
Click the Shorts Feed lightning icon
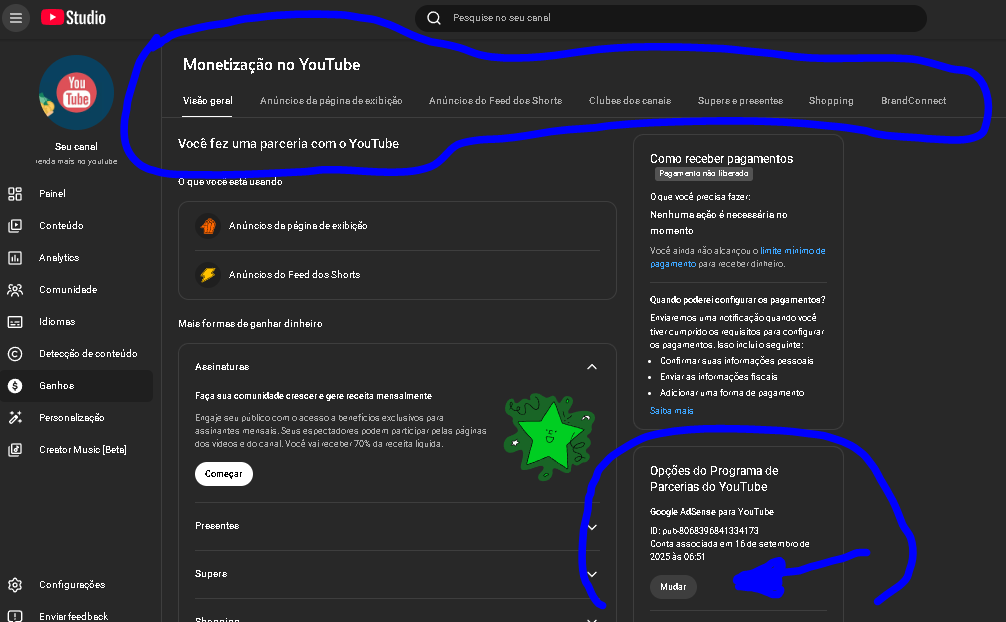[208, 275]
